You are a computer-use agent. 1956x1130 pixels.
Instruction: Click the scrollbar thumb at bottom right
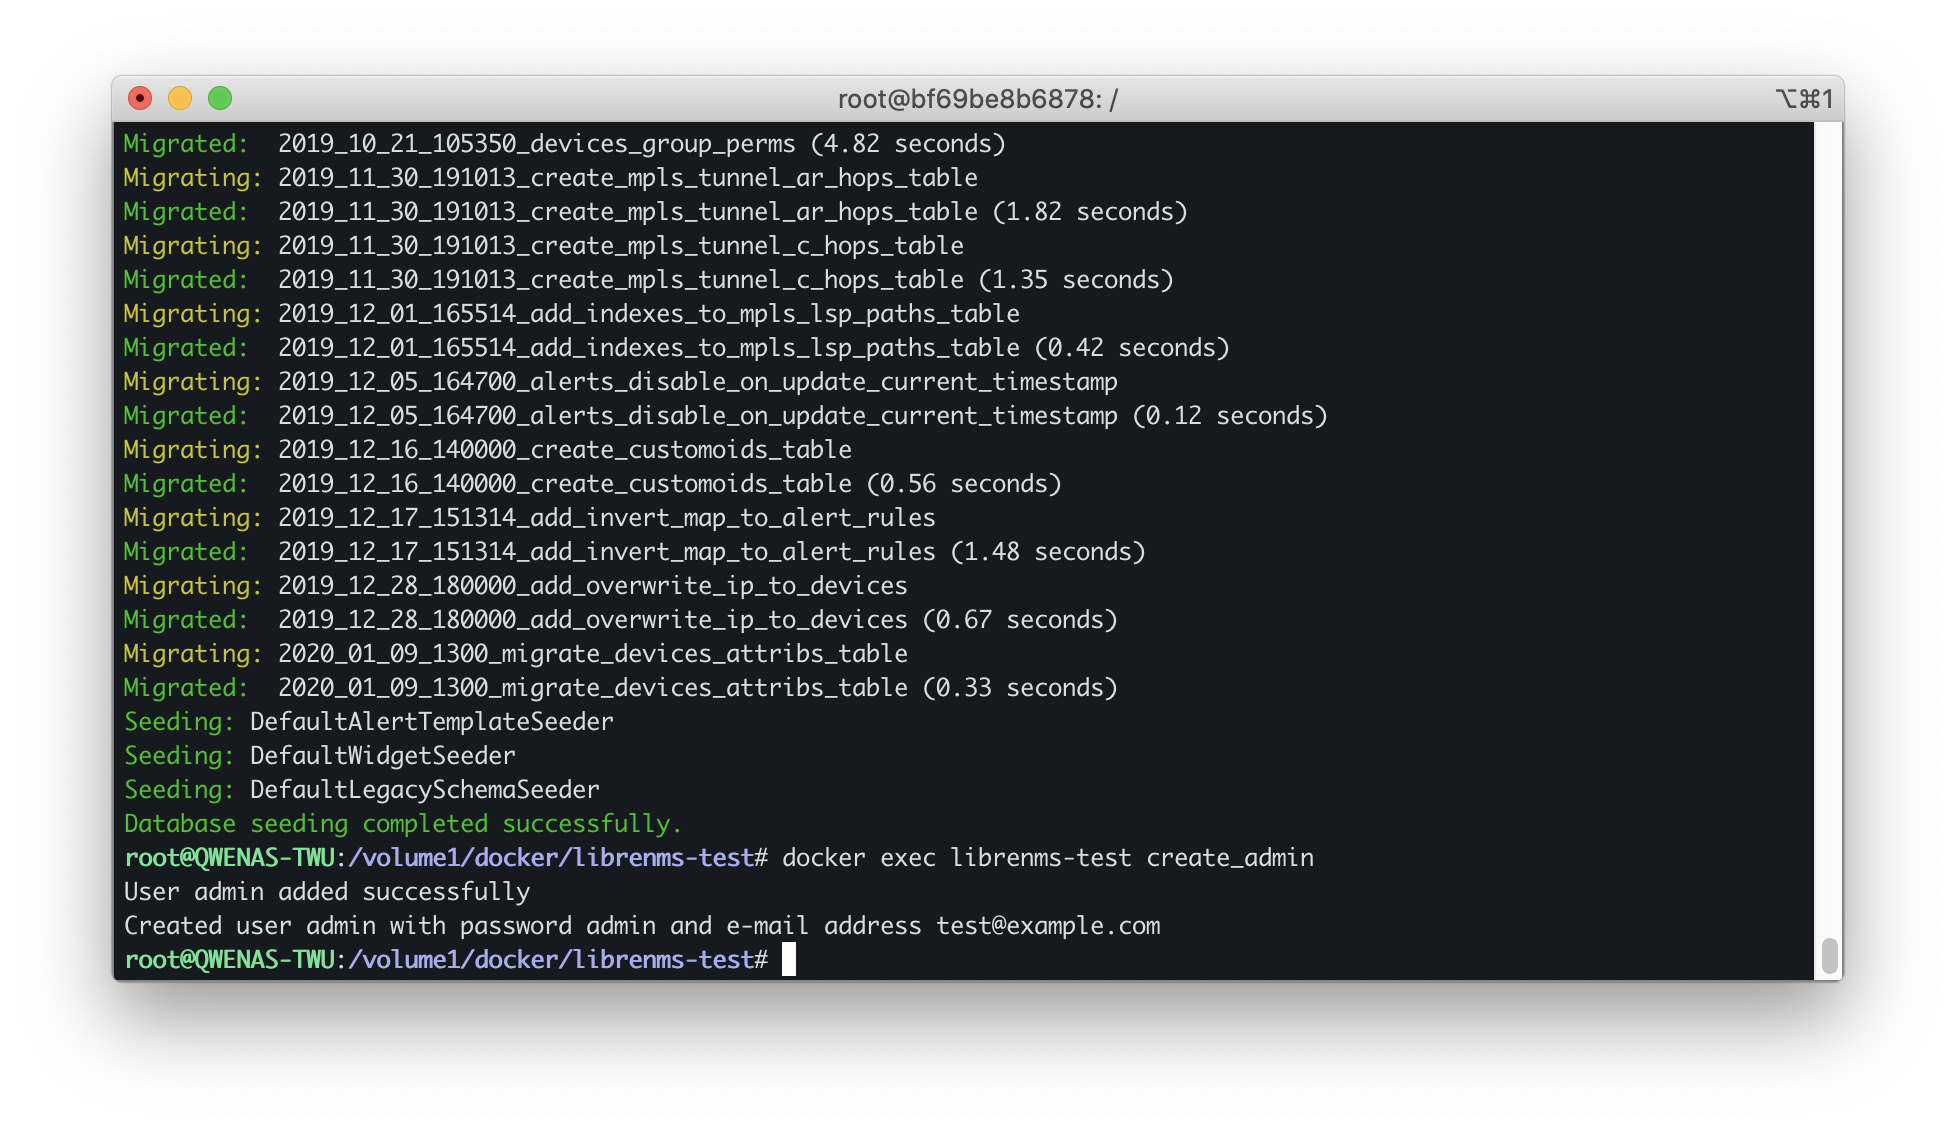[1829, 955]
